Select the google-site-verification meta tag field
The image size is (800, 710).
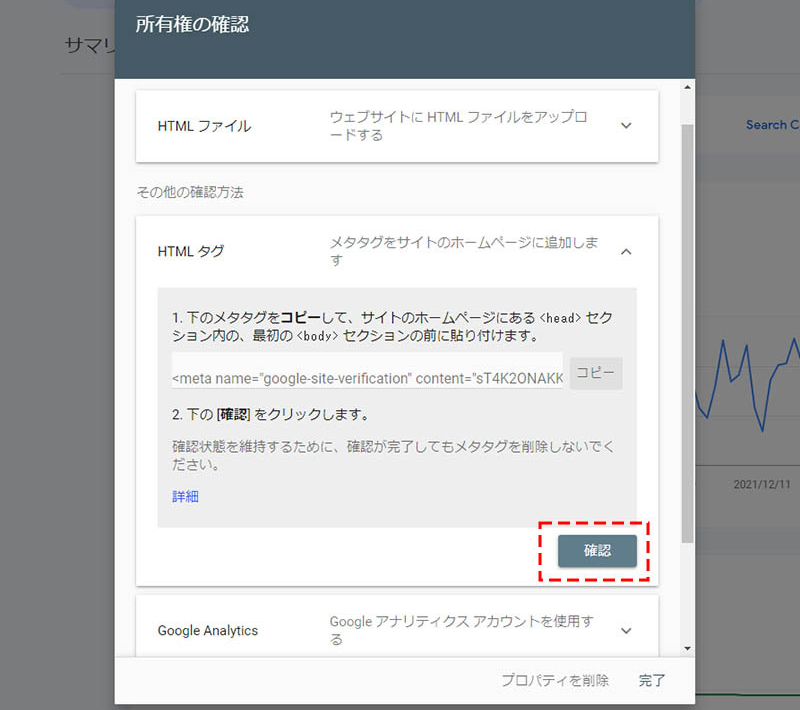click(x=367, y=378)
